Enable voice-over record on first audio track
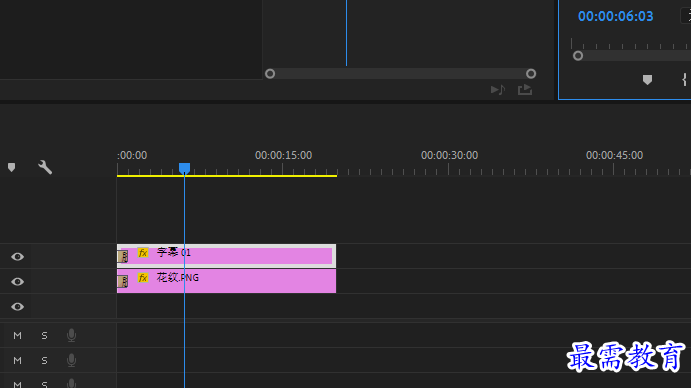The height and width of the screenshot is (388, 691). (x=71, y=336)
